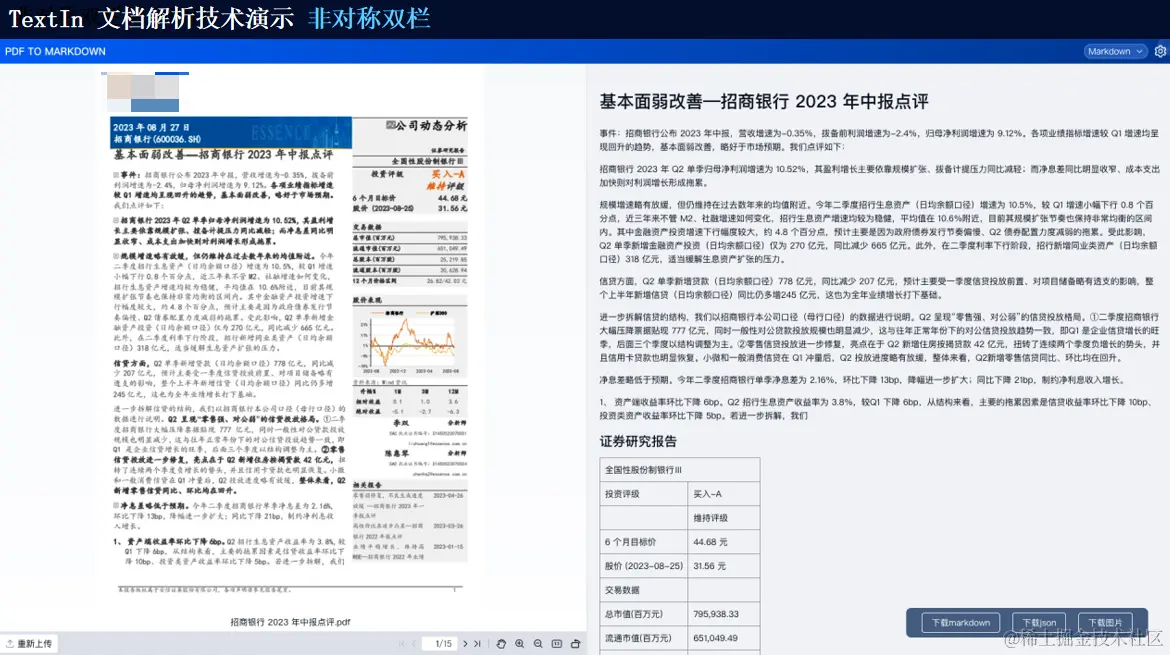The width and height of the screenshot is (1170, 655).
Task: Expand the Markdown output format dropdown
Action: point(1115,51)
